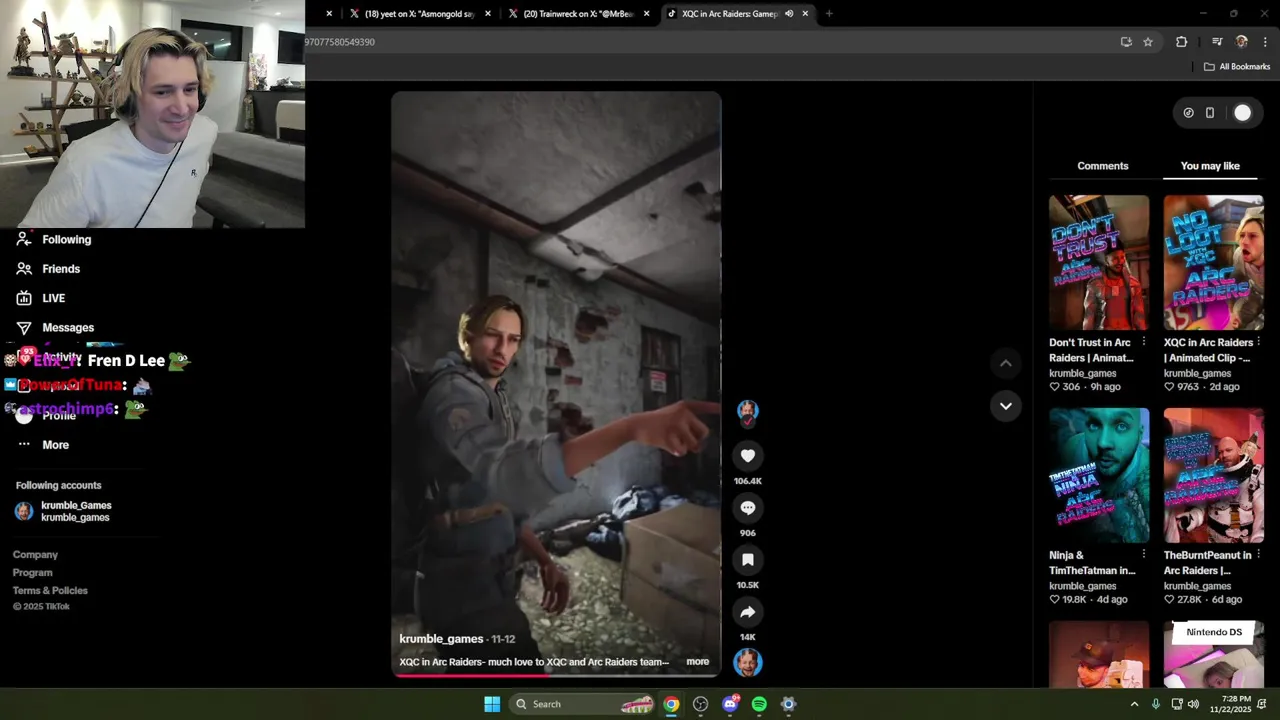Bookmark this page with star icon
Image resolution: width=1280 pixels, height=720 pixels.
point(1148,42)
